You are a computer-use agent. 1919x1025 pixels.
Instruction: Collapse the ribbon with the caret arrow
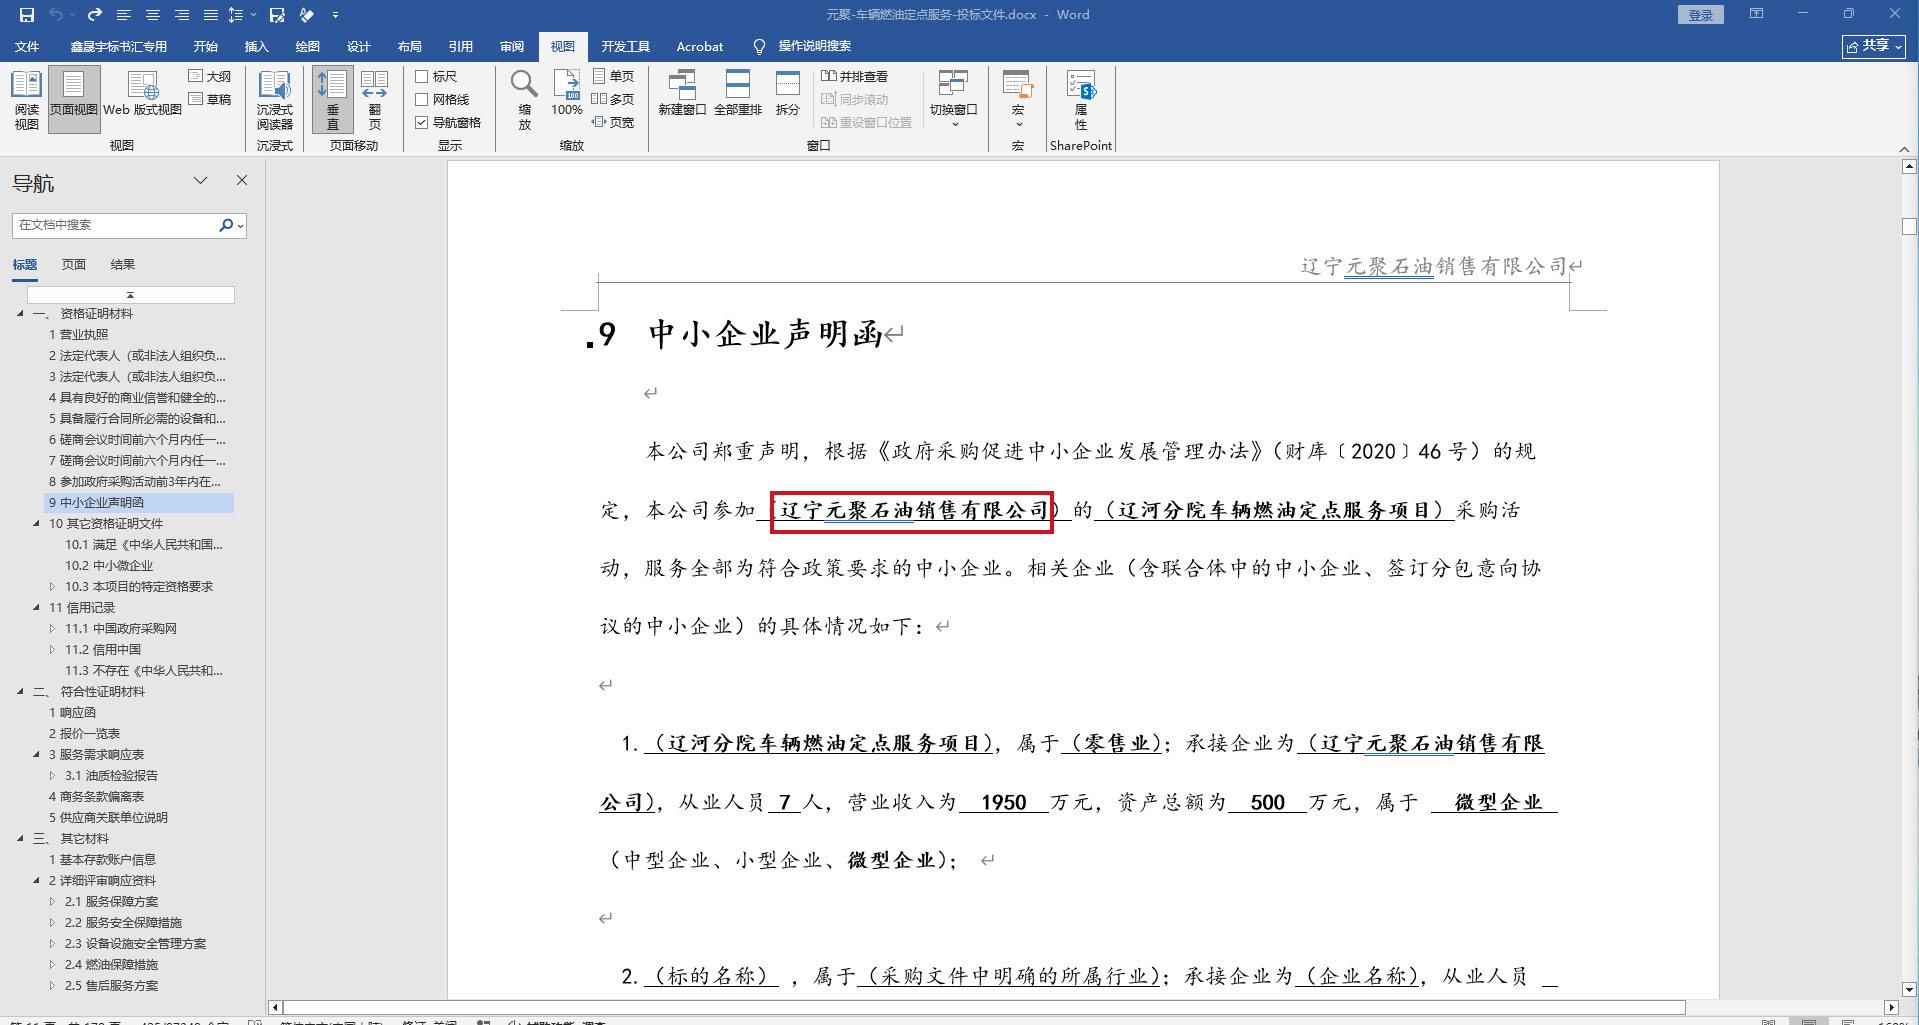coord(1904,149)
